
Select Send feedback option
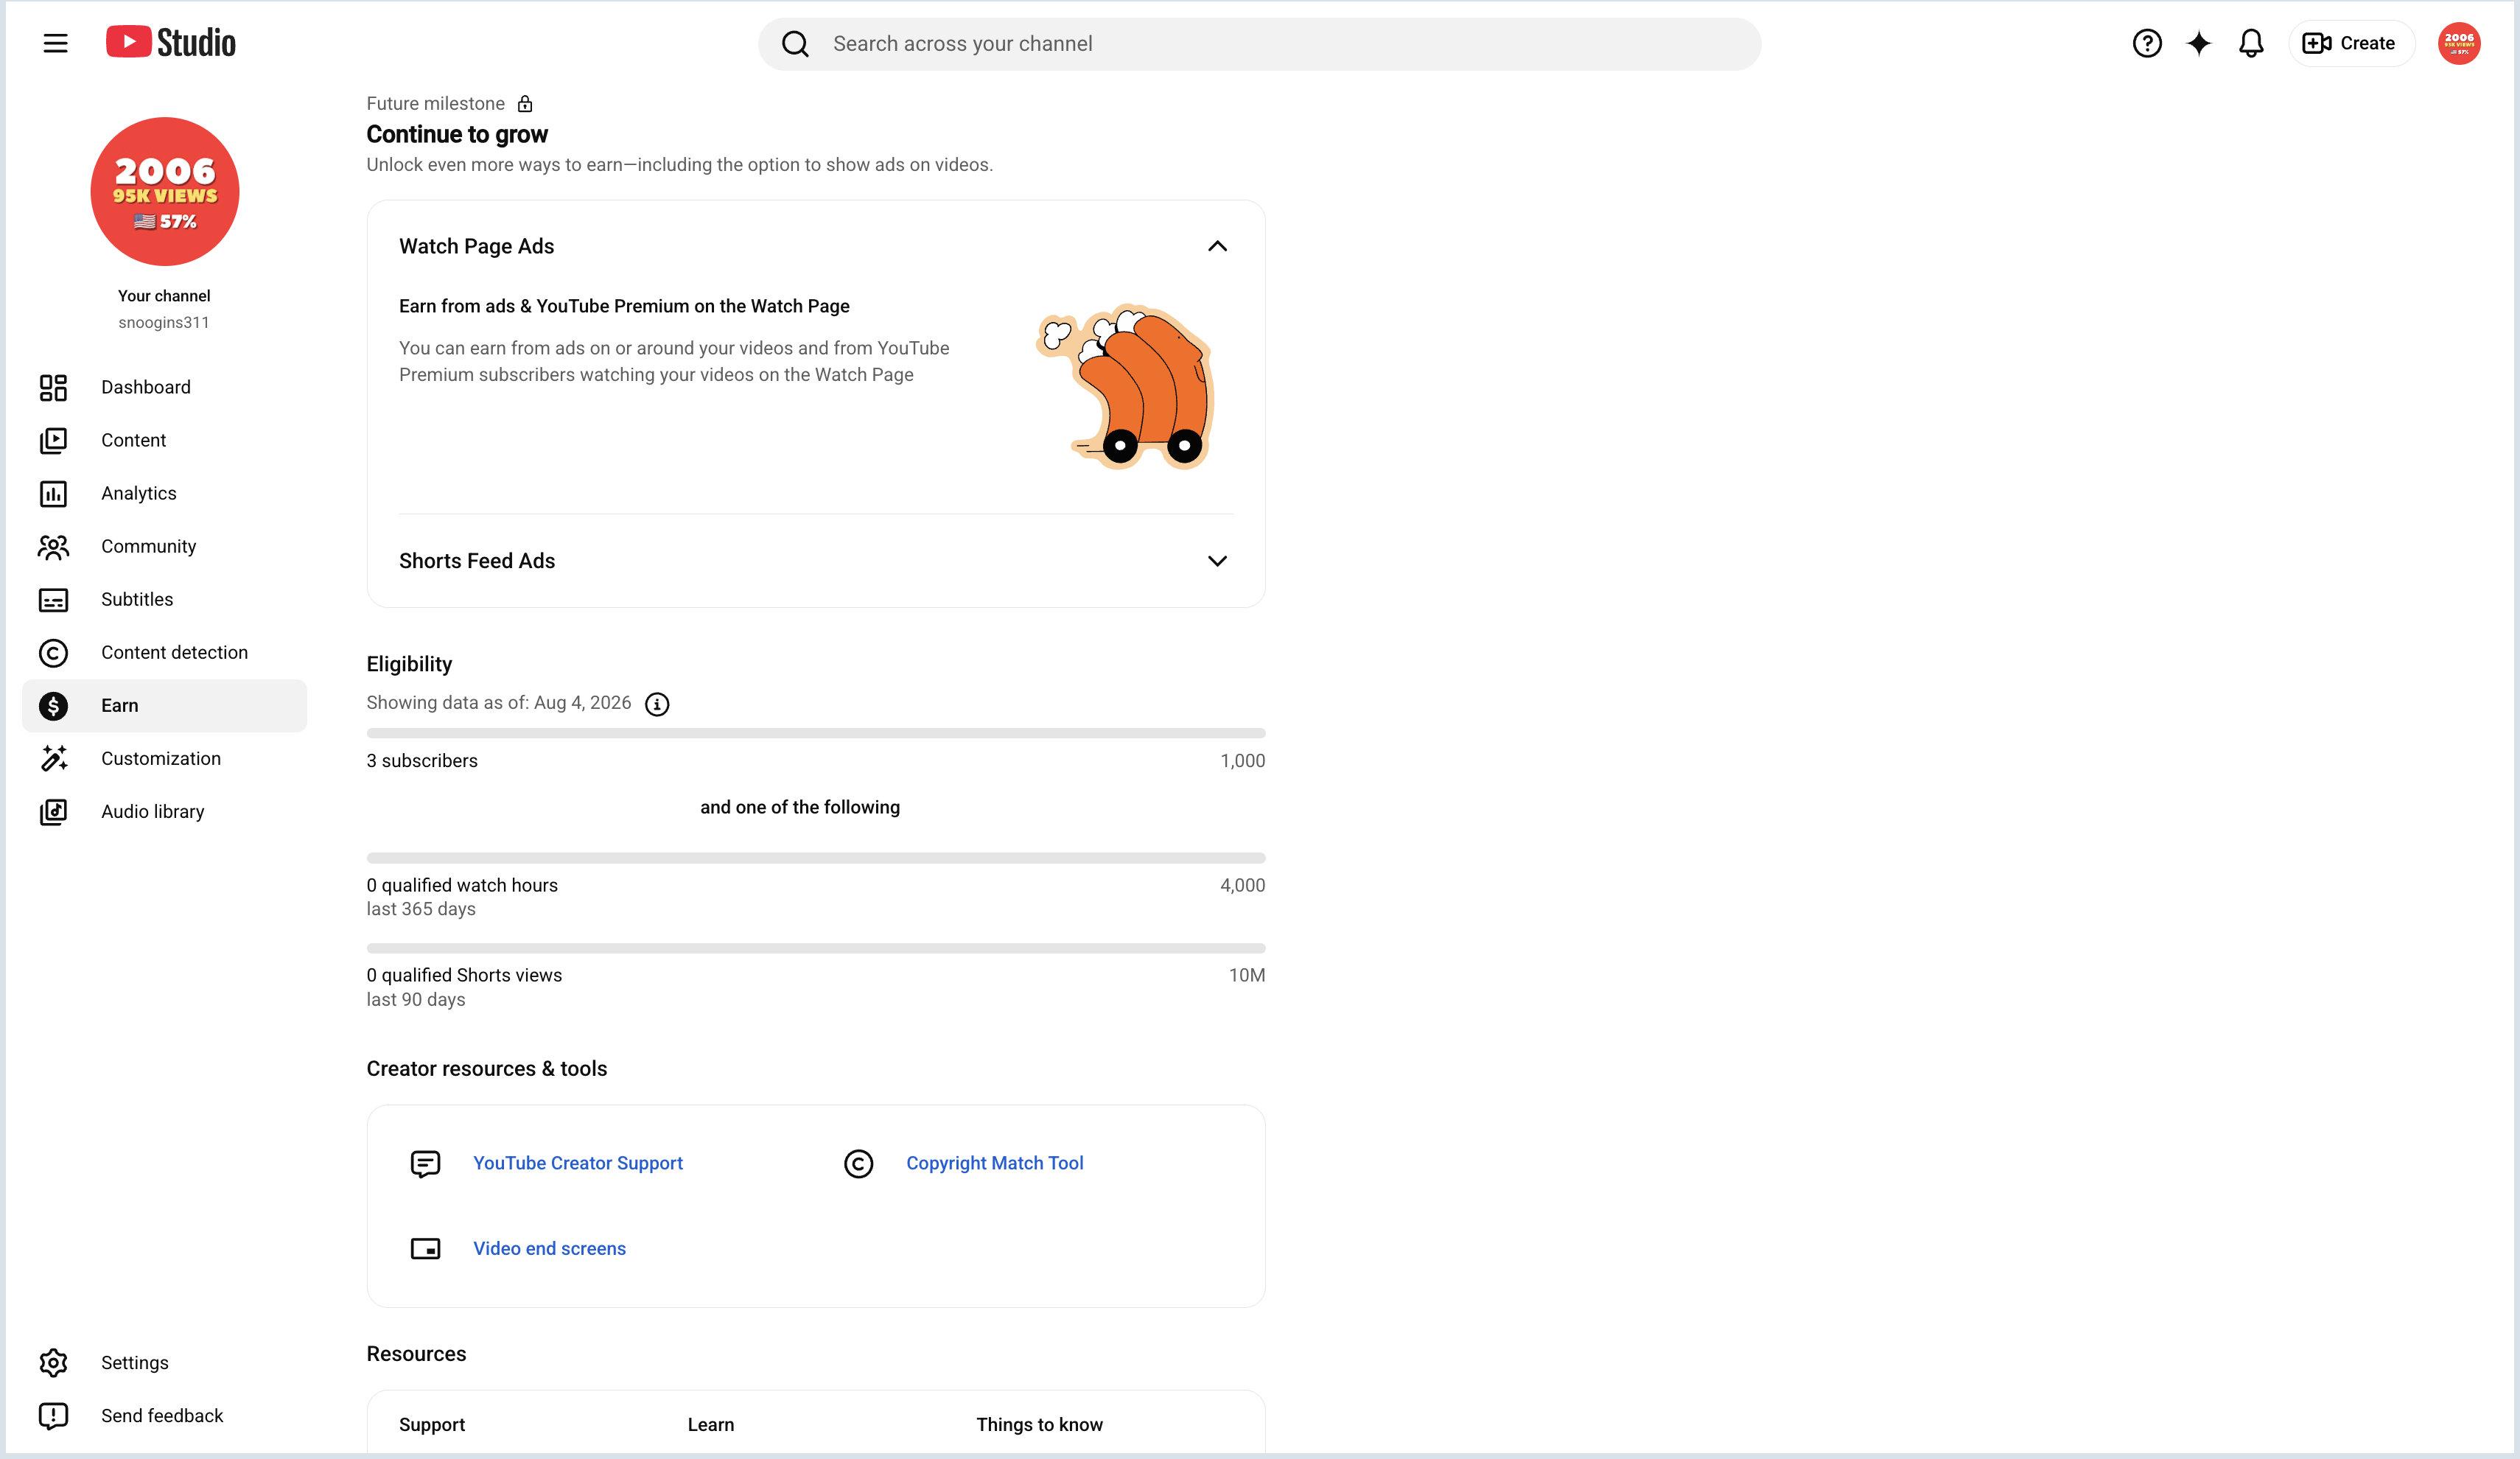click(165, 1415)
